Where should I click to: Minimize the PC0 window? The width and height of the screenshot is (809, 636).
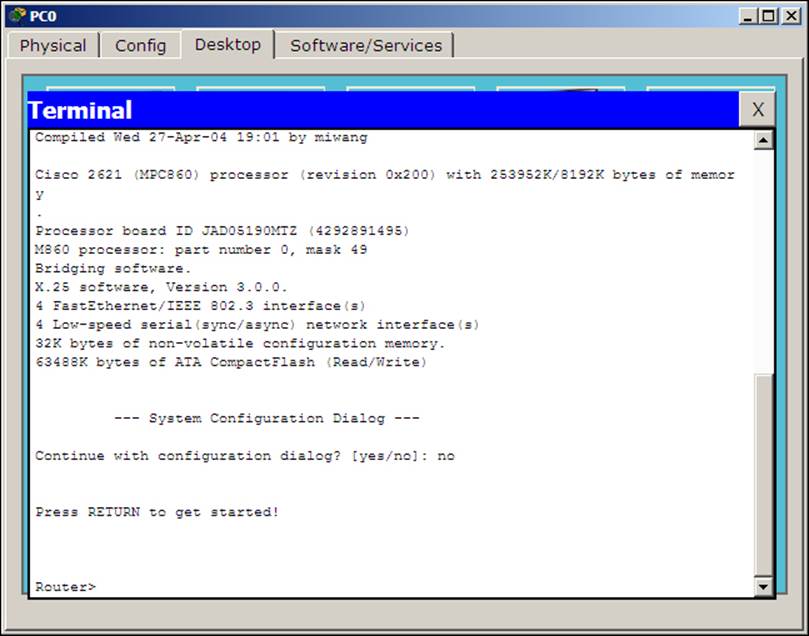(x=748, y=16)
